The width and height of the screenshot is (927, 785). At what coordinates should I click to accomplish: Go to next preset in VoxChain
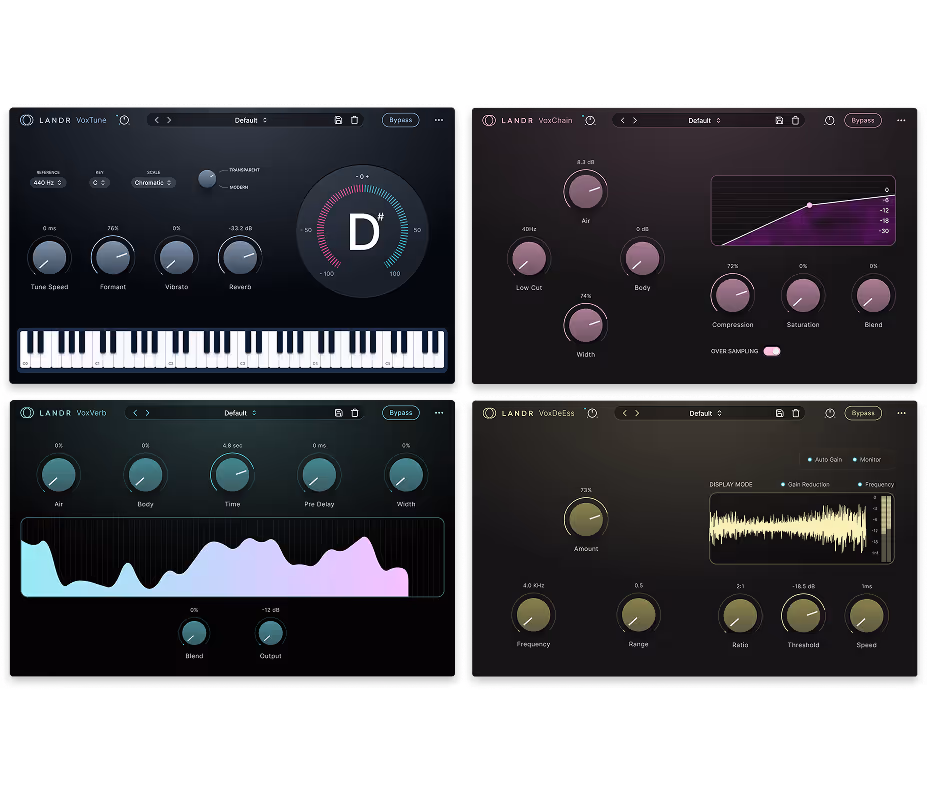pyautogui.click(x=635, y=121)
